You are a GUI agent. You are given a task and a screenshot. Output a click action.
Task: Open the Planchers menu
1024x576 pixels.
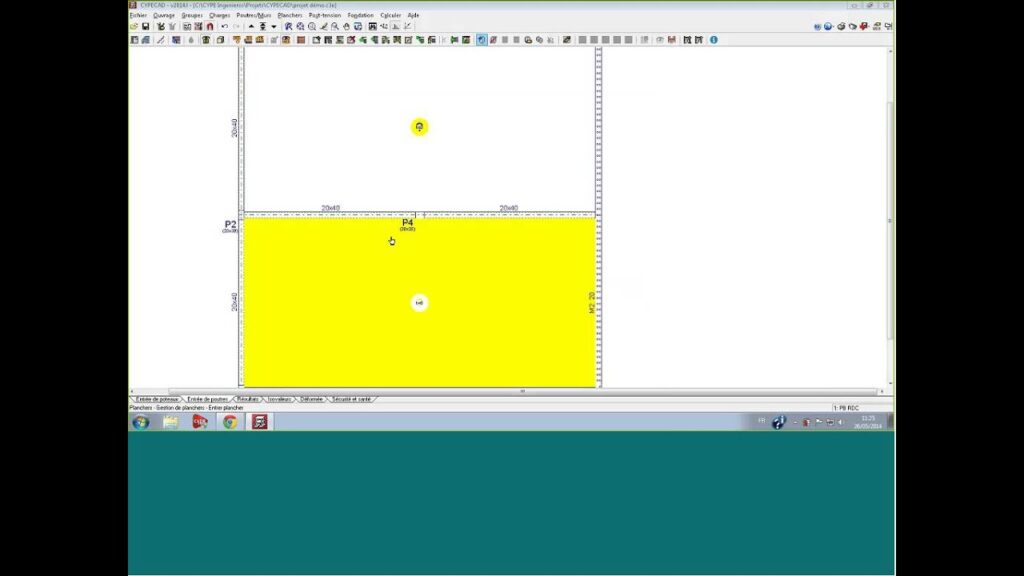pos(290,16)
